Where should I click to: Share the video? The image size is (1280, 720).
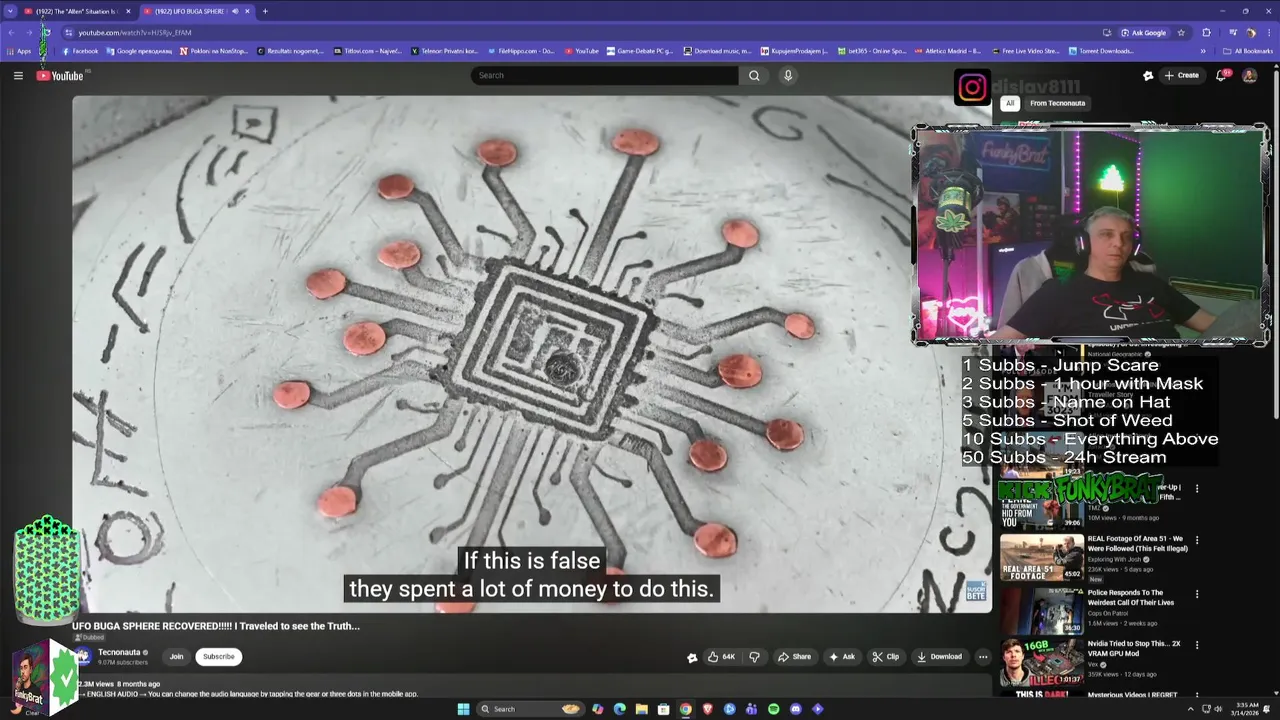(x=795, y=657)
